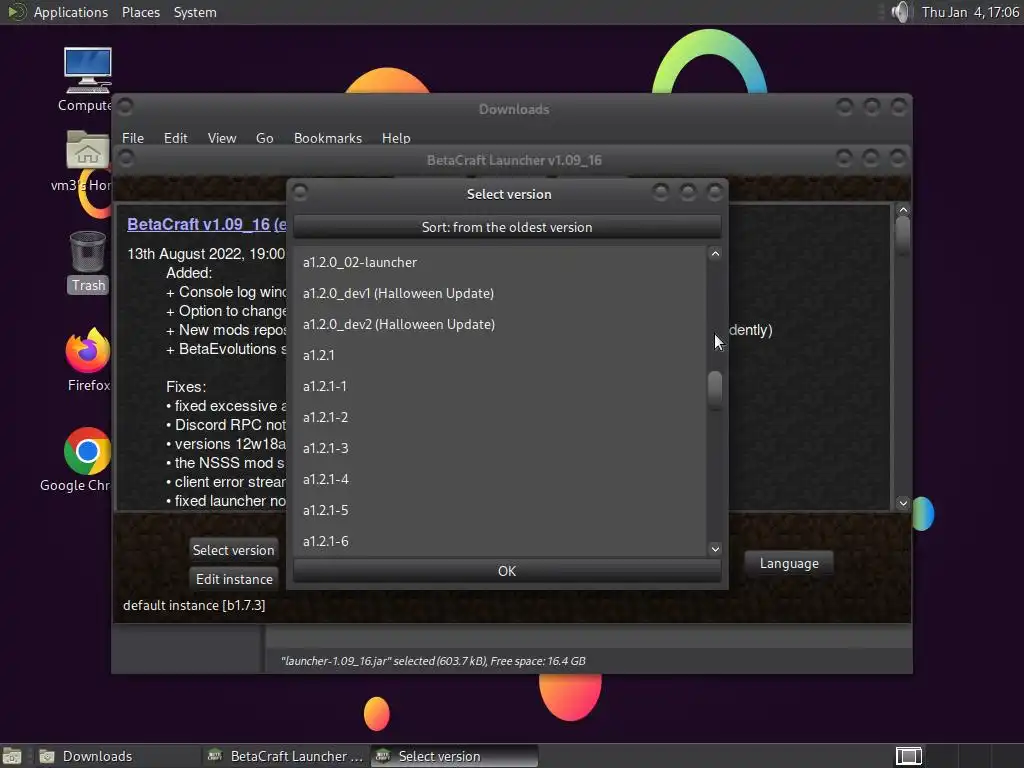1024x768 pixels.
Task: Open the Places menu
Action: (140, 12)
